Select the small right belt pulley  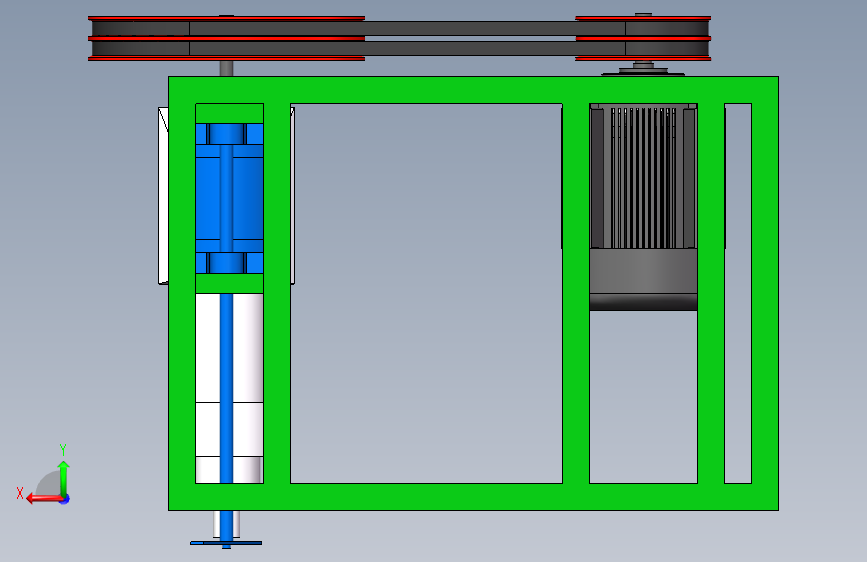point(643,38)
